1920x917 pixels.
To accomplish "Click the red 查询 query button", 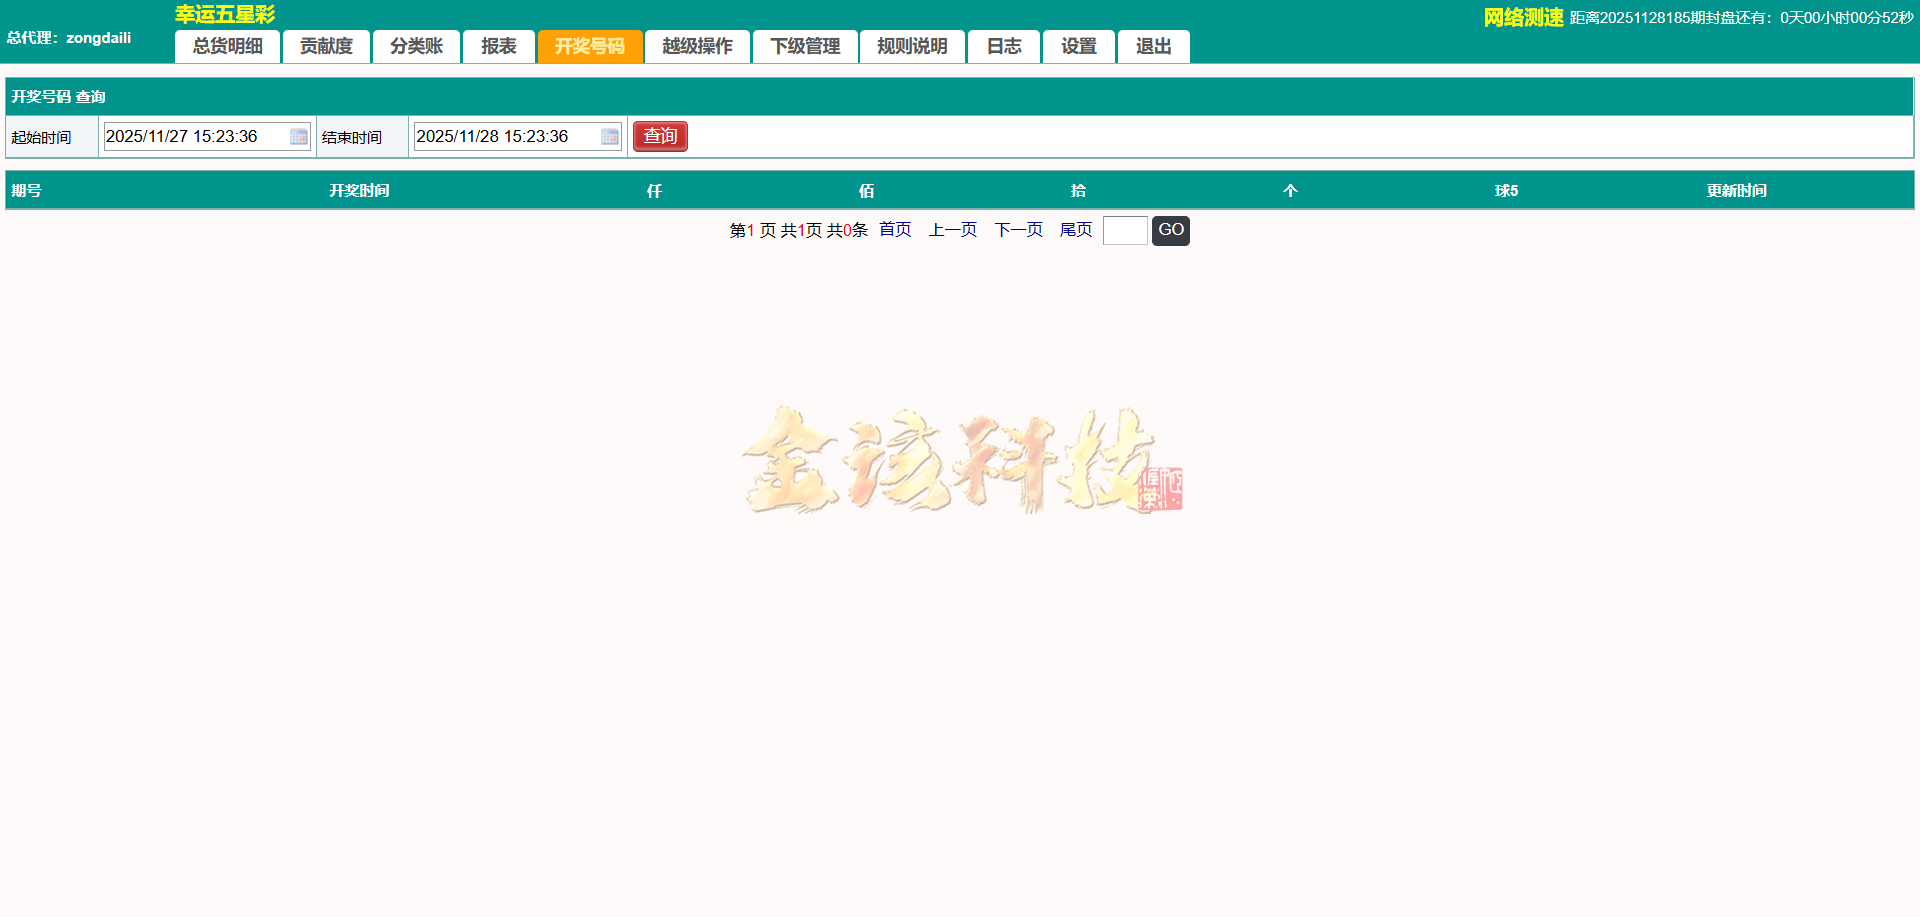I will tap(659, 136).
